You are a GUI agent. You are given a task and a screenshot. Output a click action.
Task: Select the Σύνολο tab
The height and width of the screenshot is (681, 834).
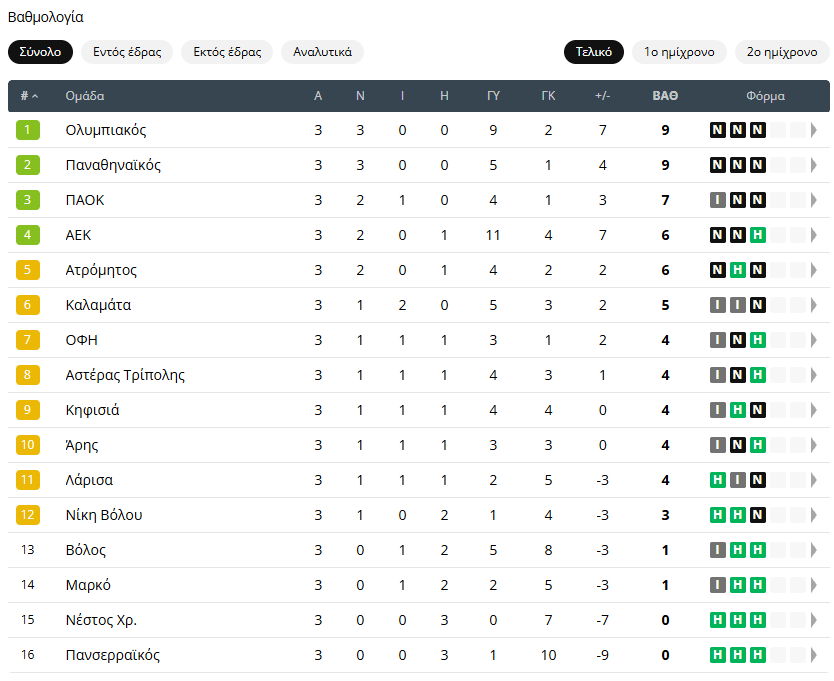(40, 52)
